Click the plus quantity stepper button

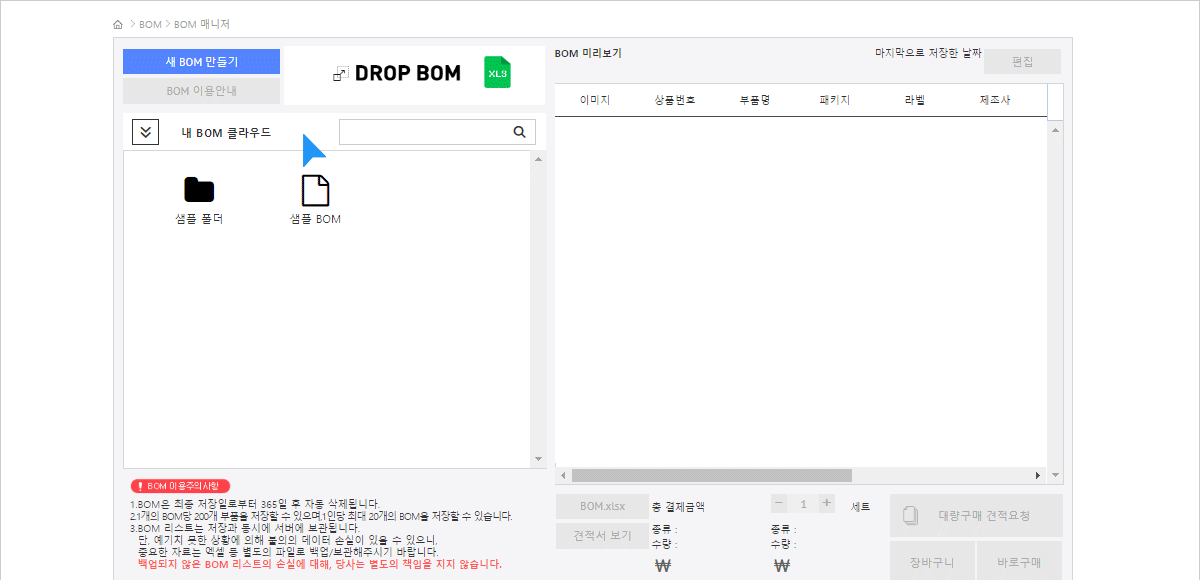coord(826,504)
